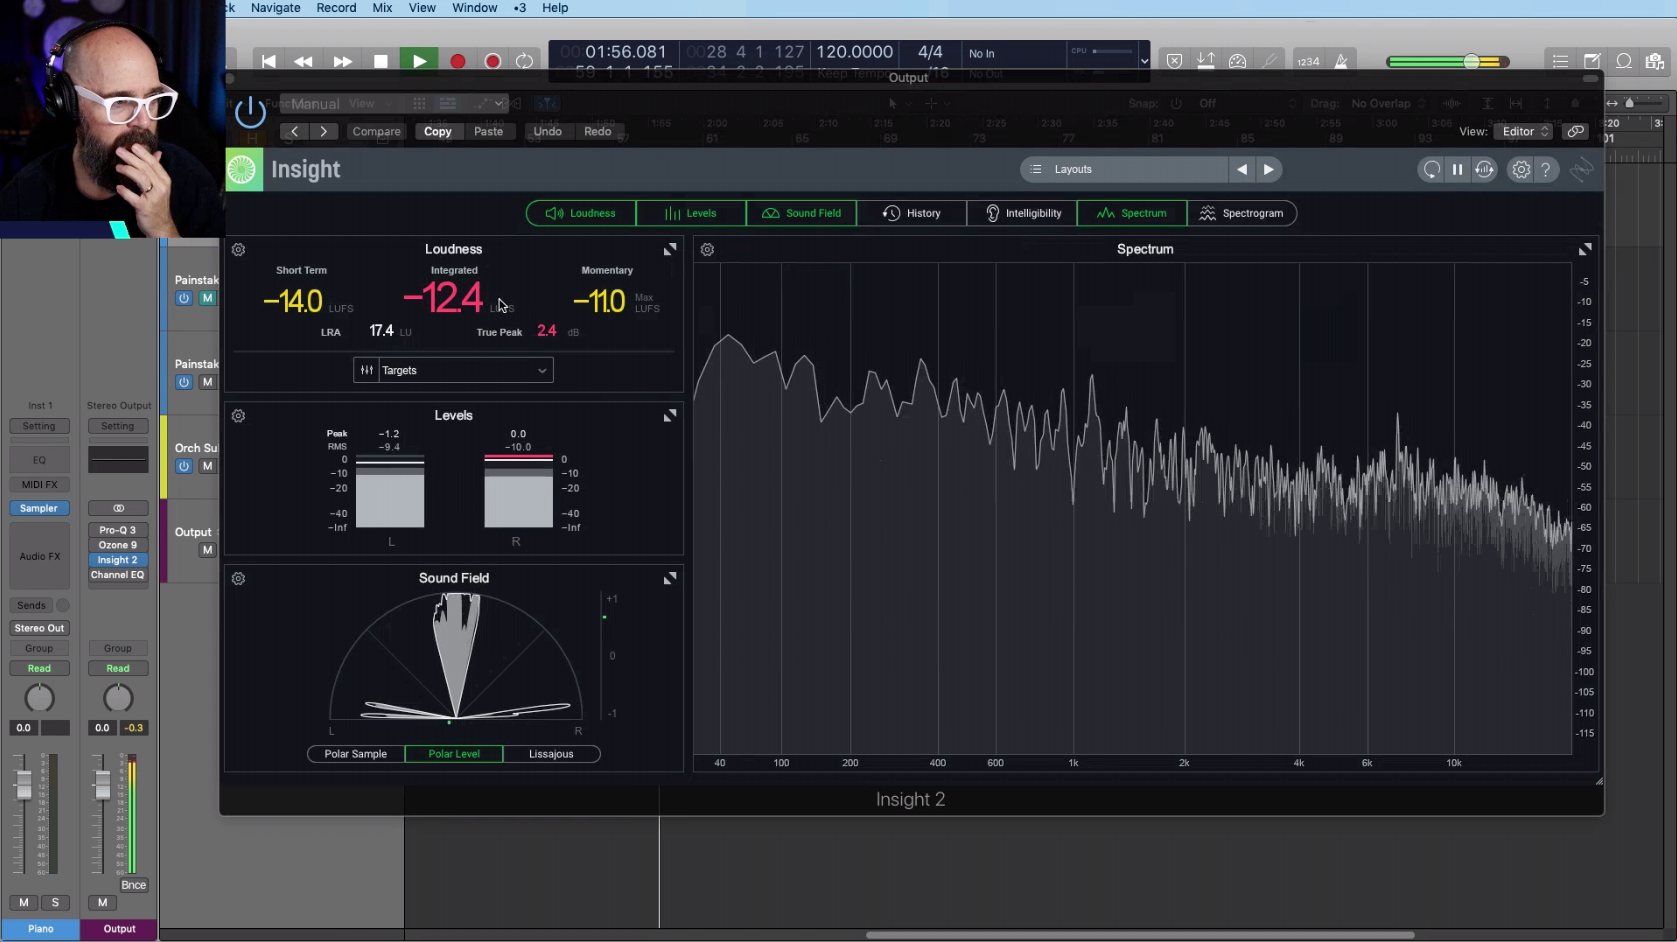Open Spectrum panel settings gear

click(707, 250)
